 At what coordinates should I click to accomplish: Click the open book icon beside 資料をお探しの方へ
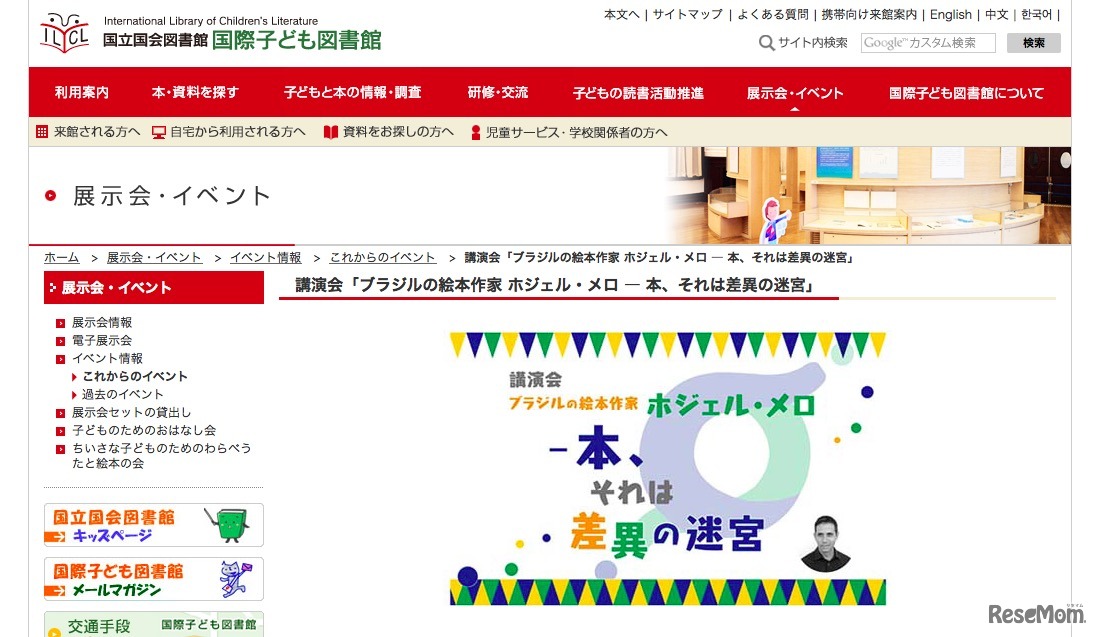(x=331, y=131)
